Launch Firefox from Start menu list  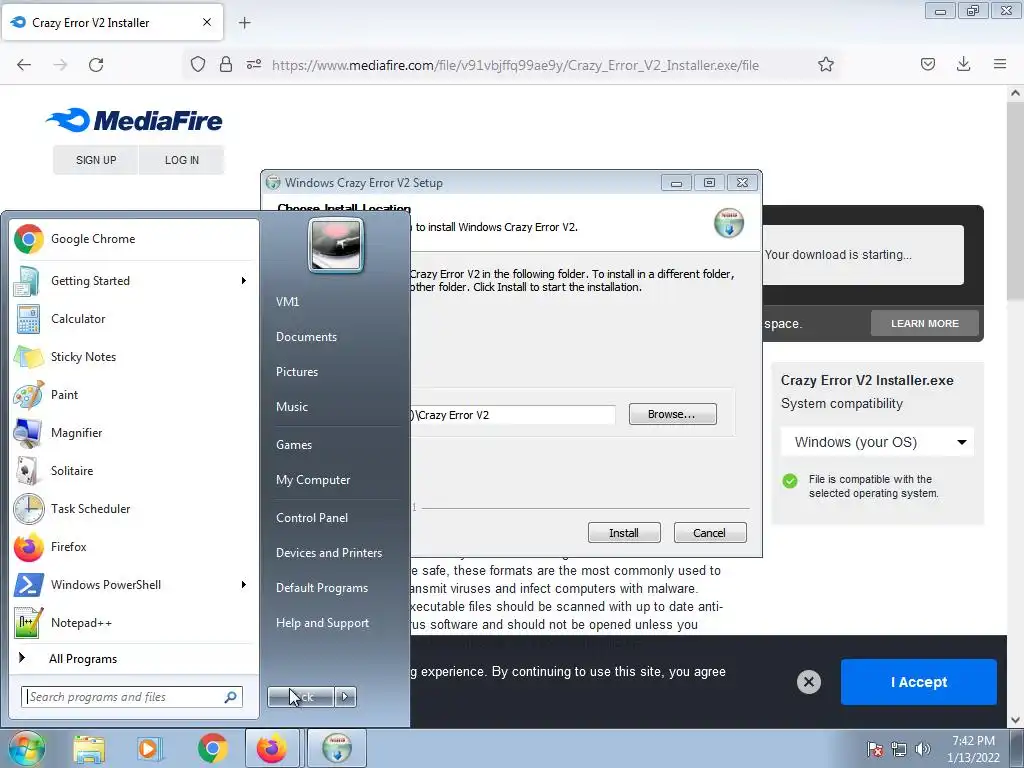[134, 547]
